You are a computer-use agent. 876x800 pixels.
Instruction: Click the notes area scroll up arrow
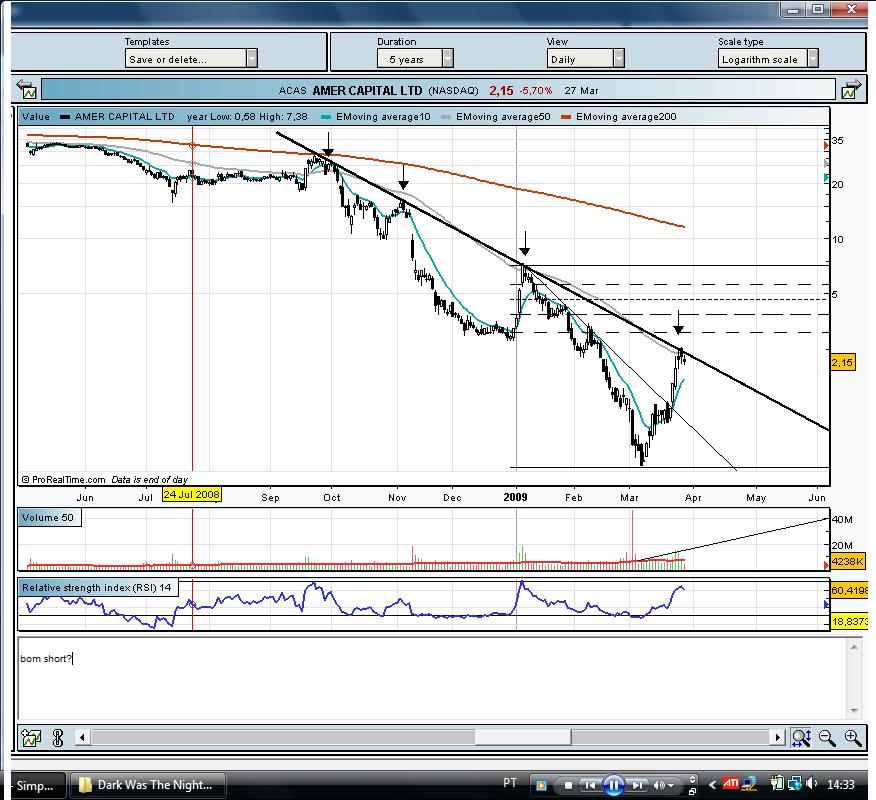(854, 647)
